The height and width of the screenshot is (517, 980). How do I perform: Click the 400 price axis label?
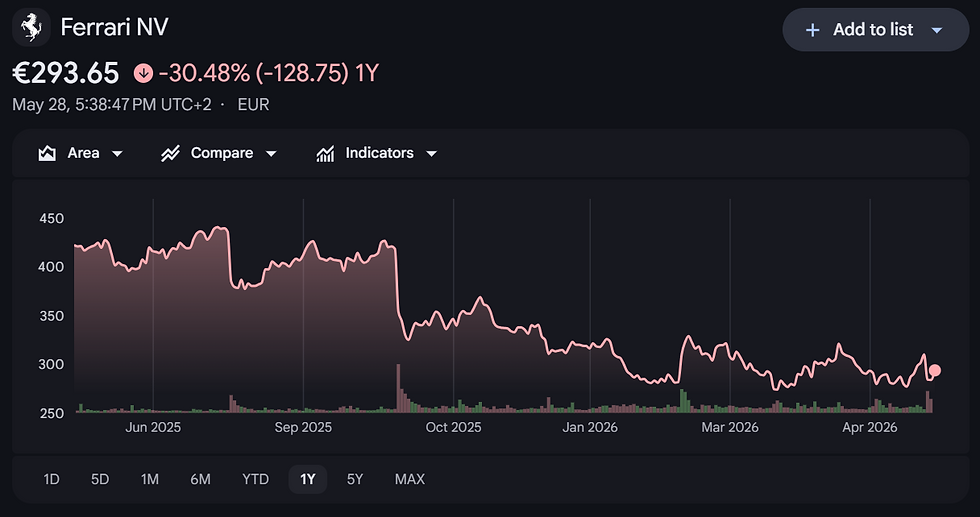(51, 267)
